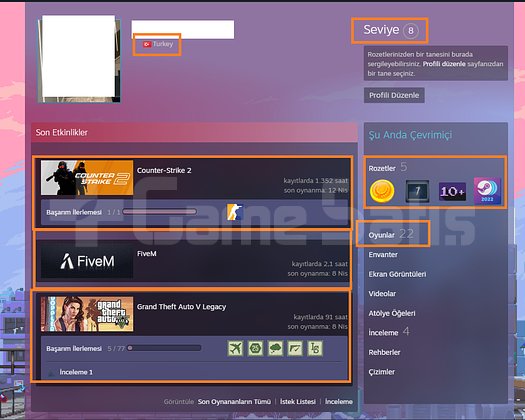Image resolution: width=525 pixels, height=420 pixels.
Task: Click the Grand Theft Auto V Legacy banner
Action: pyautogui.click(x=87, y=314)
